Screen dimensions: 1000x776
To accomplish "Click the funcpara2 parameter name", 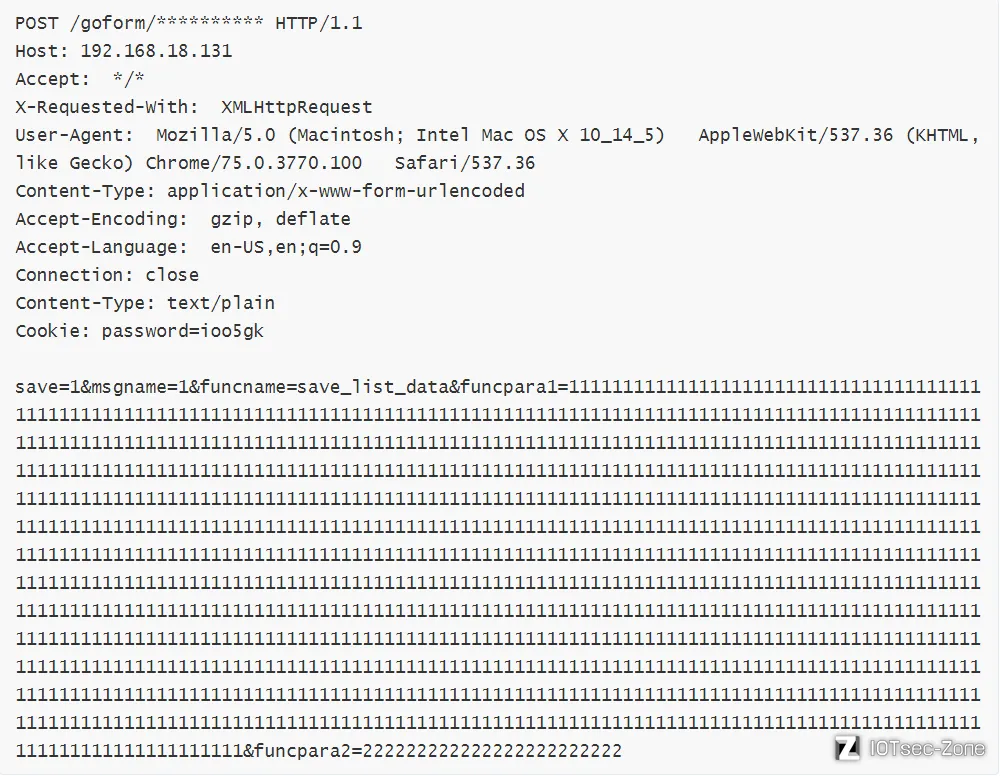I will pos(303,751).
